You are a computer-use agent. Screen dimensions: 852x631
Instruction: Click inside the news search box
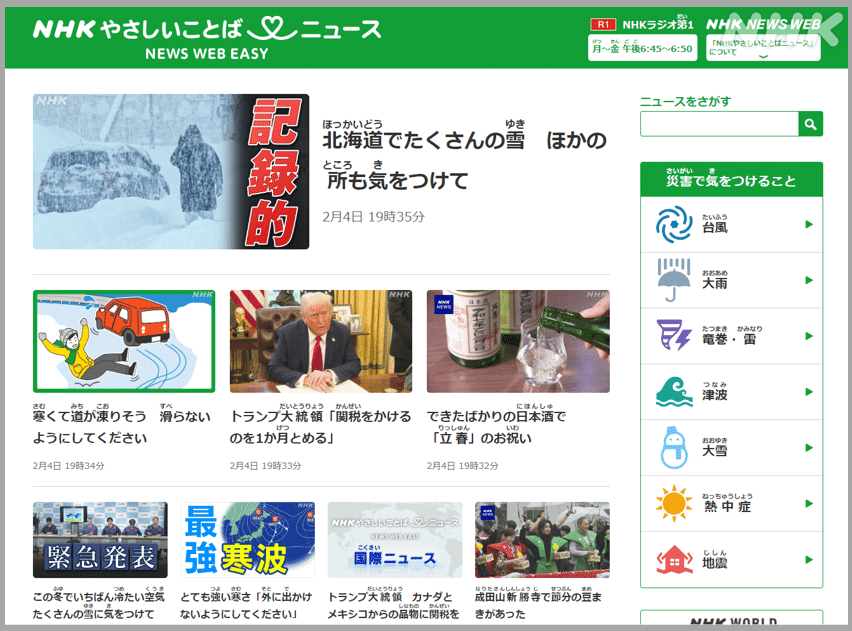click(717, 124)
